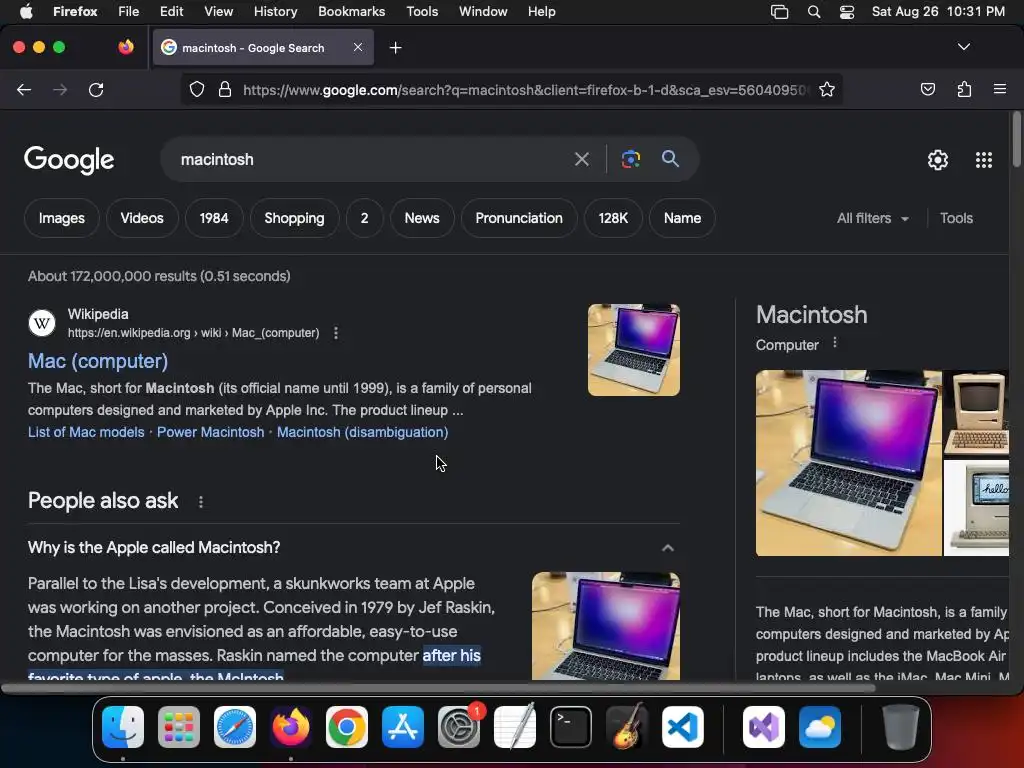This screenshot has height=768, width=1024.
Task: Open a new tab with plus button
Action: pos(395,48)
